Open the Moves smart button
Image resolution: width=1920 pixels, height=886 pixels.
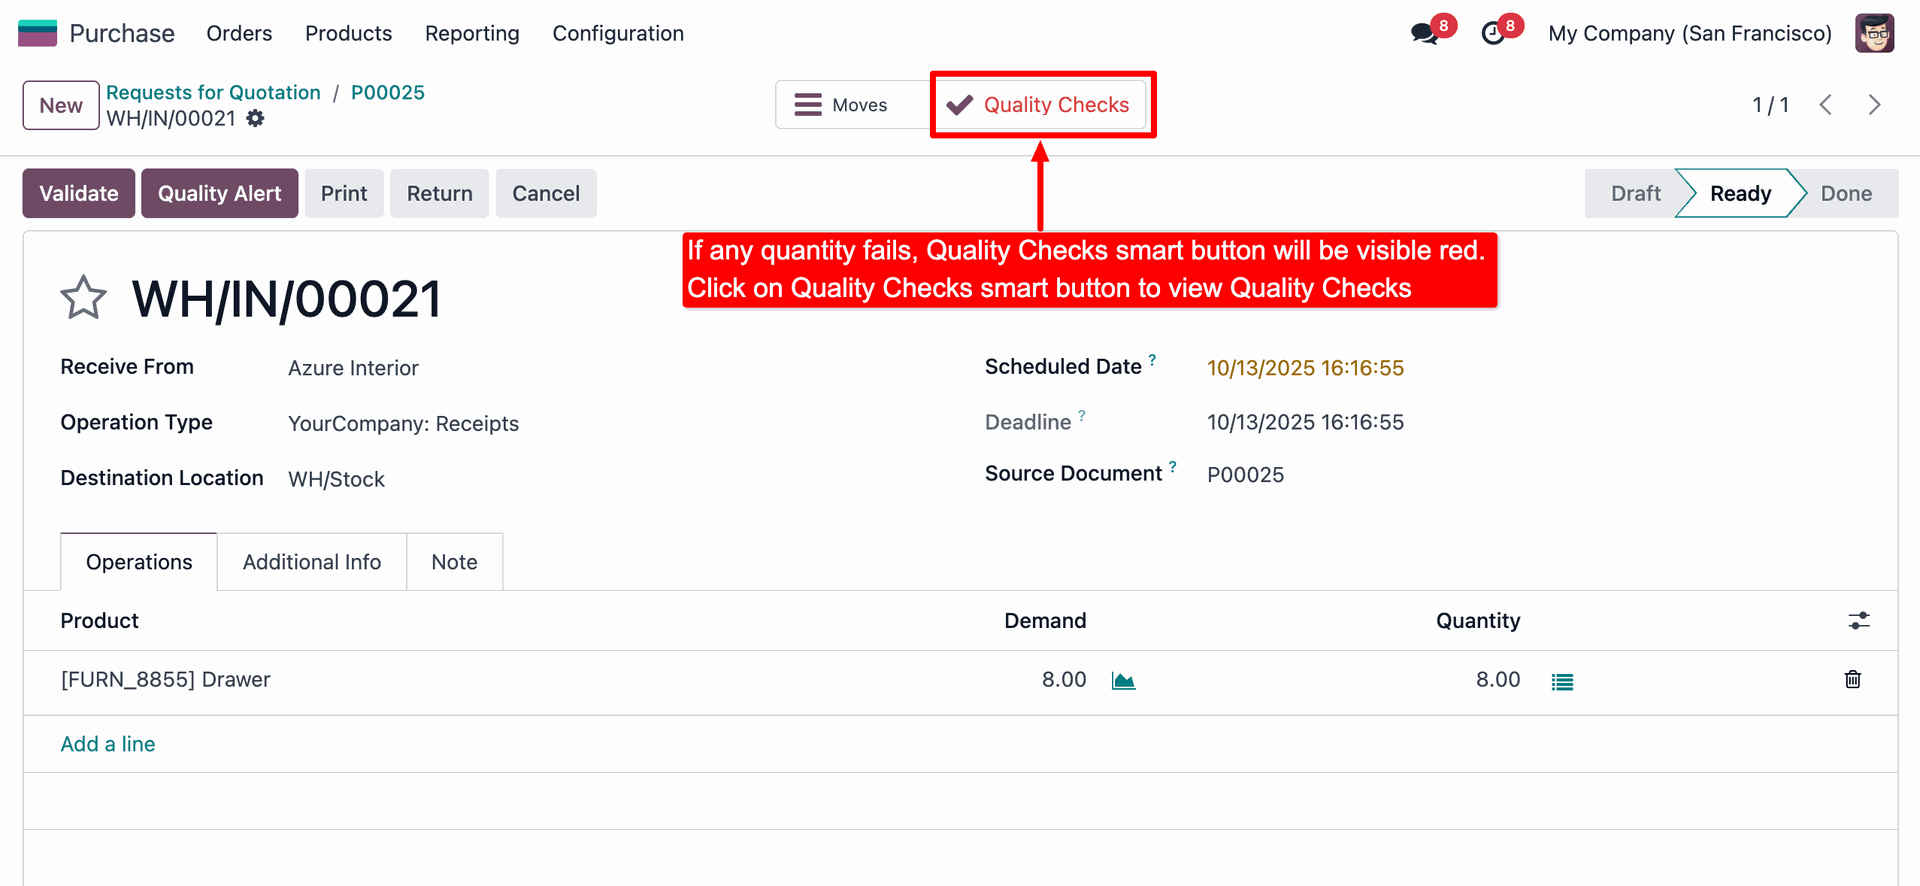841,105
